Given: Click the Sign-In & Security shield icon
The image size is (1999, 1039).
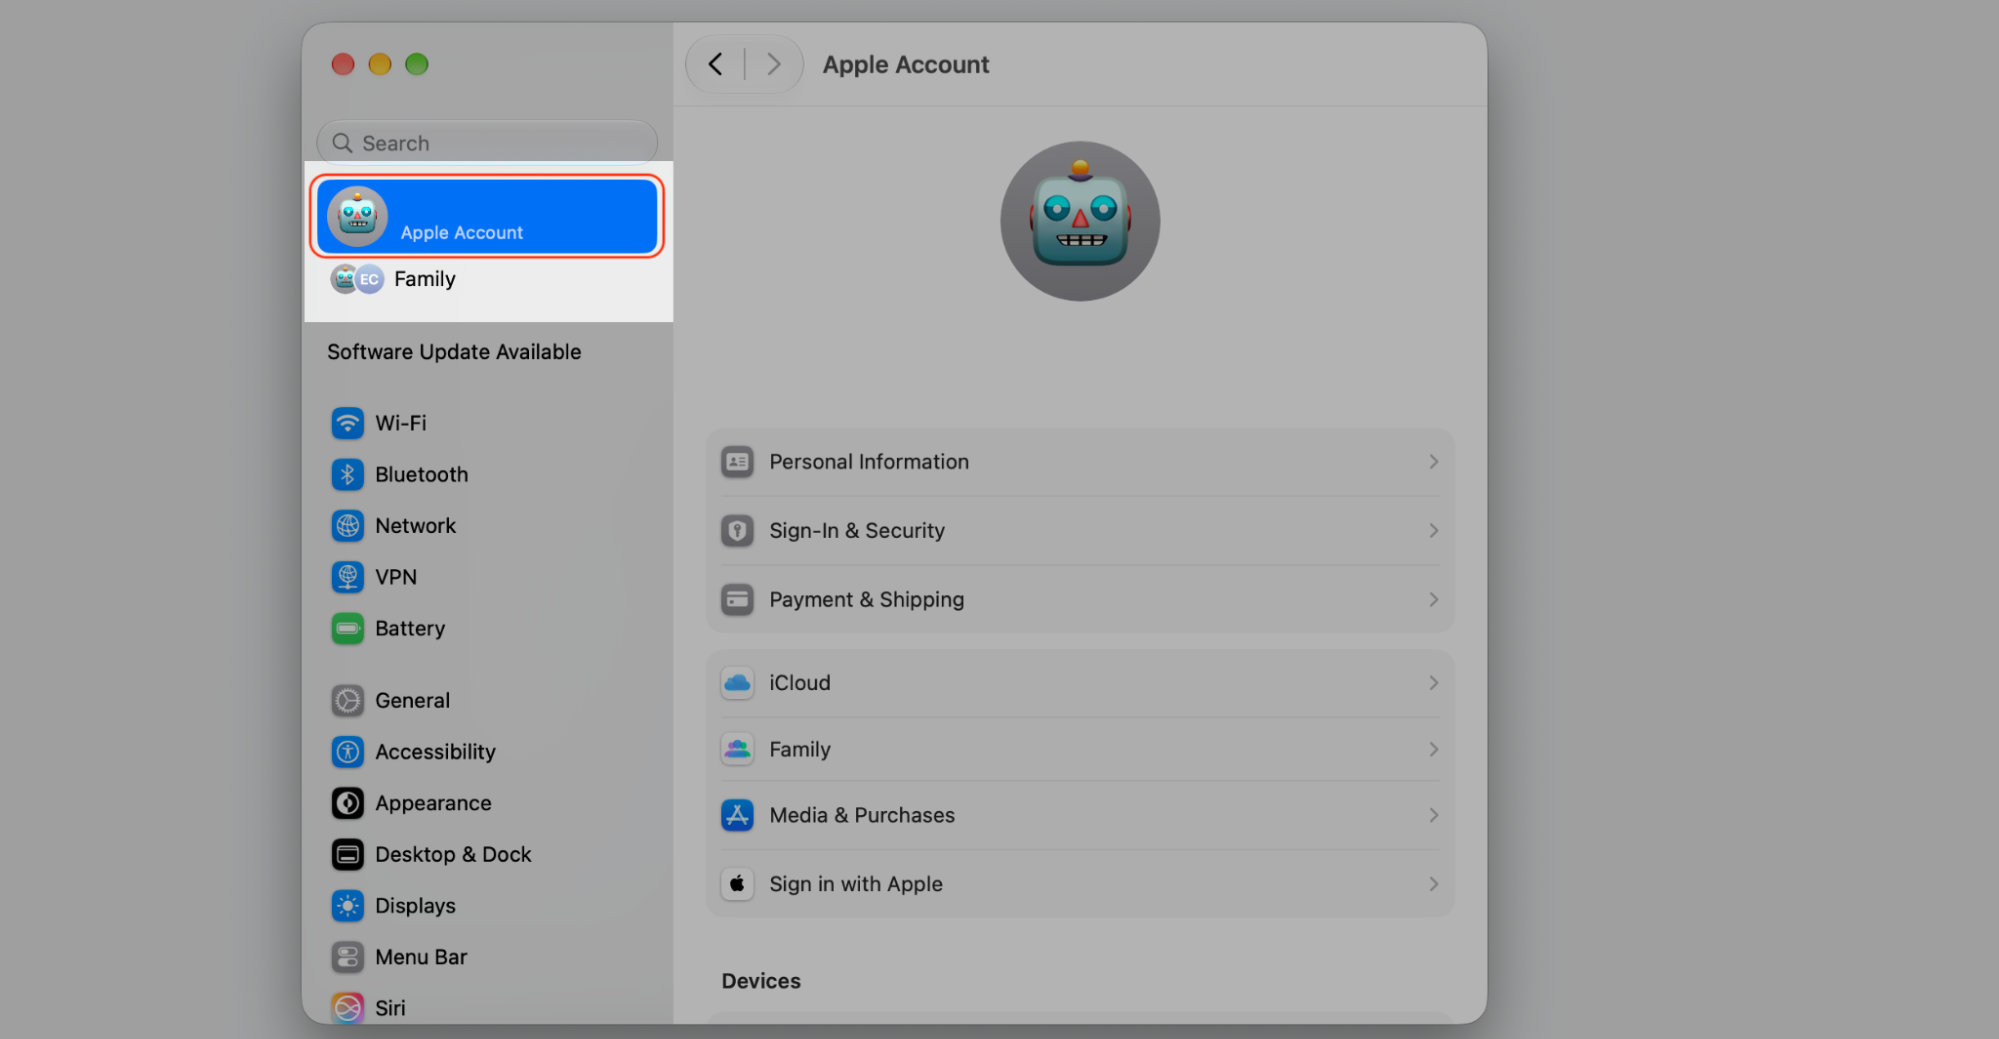Looking at the screenshot, I should [x=737, y=531].
